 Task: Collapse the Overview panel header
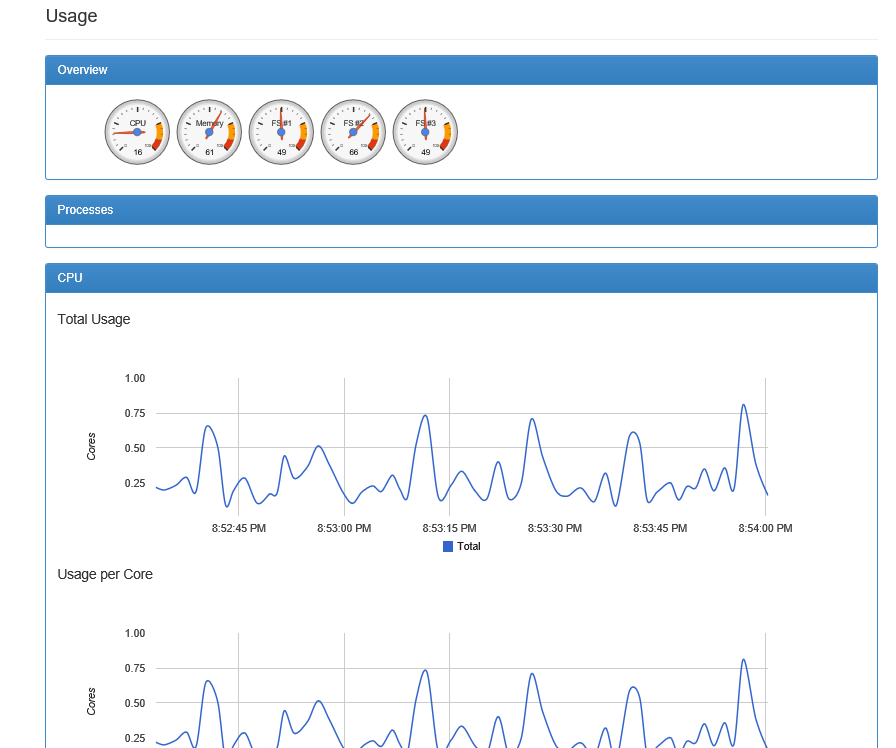point(461,70)
